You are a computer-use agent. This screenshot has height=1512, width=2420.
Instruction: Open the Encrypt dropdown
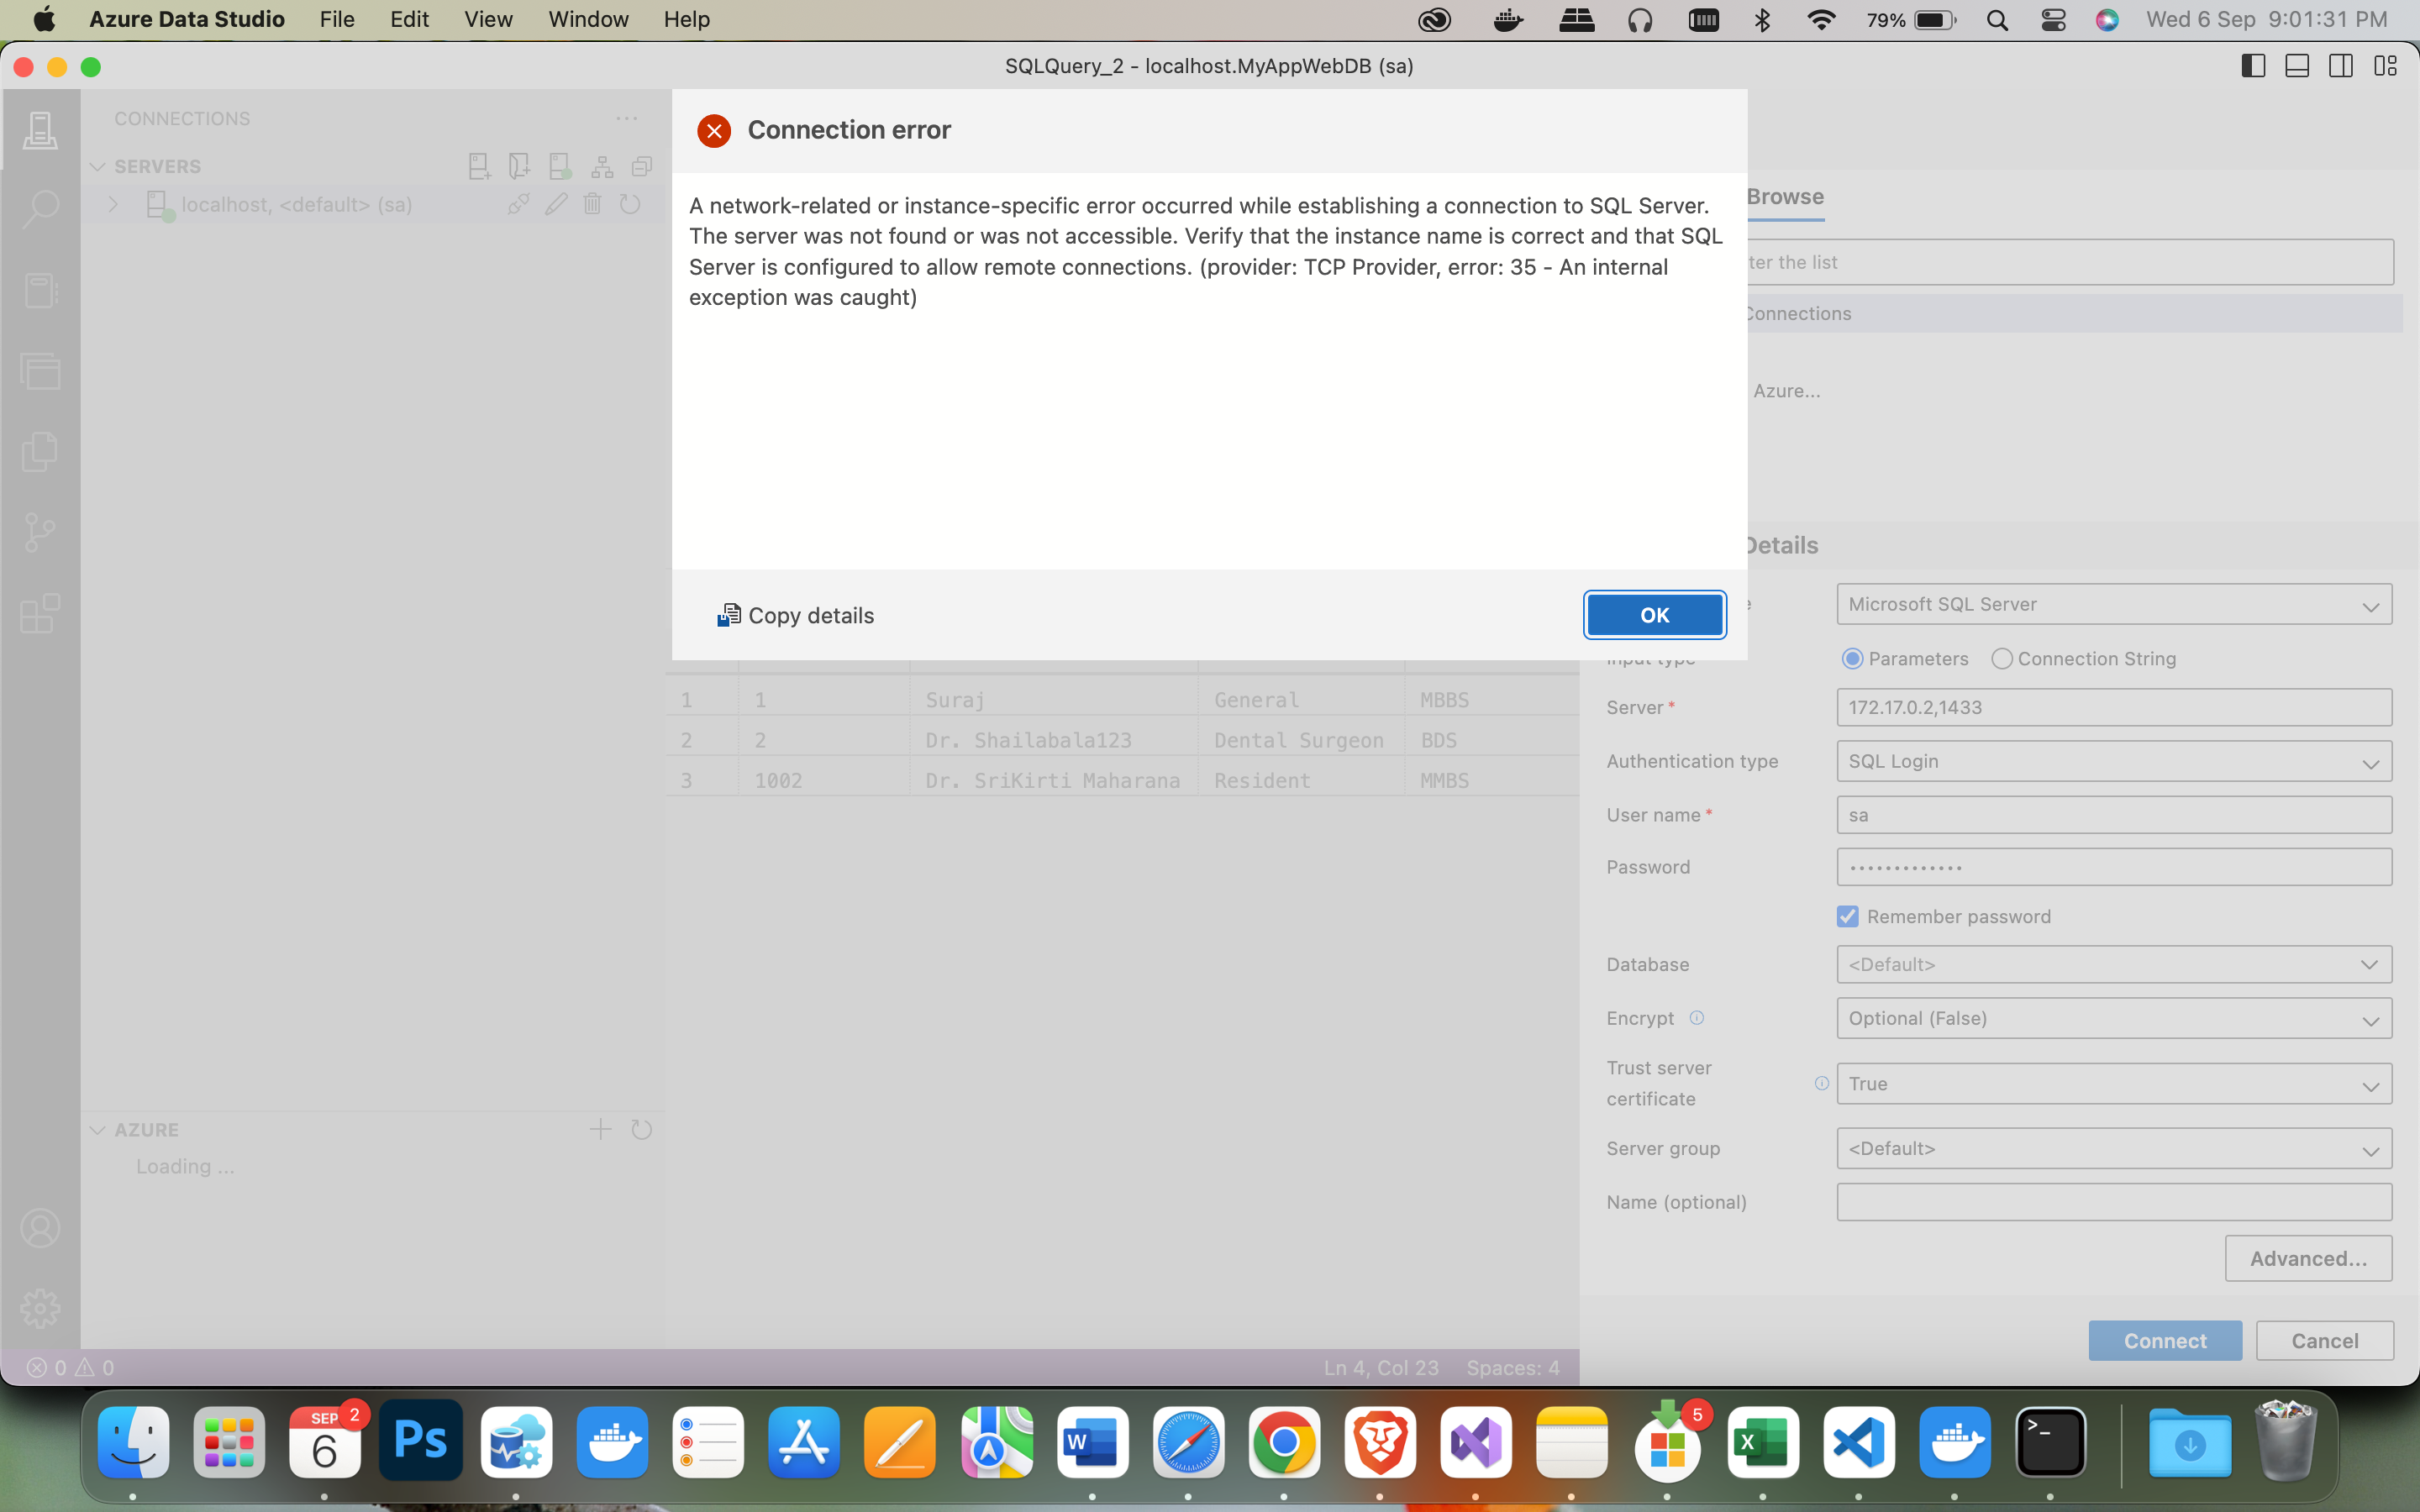click(2113, 1018)
